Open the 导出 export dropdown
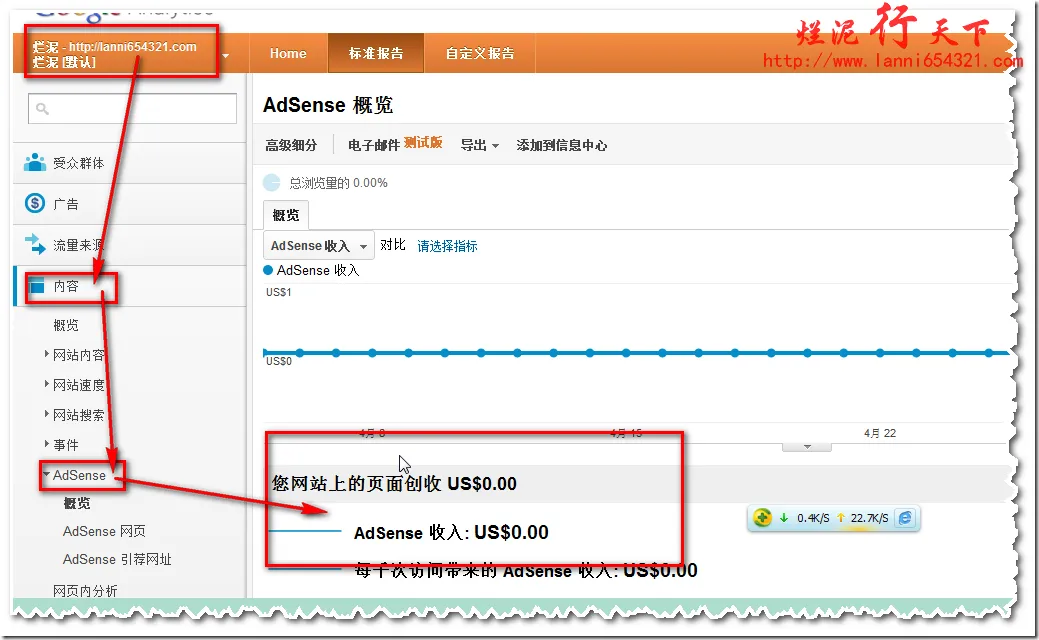This screenshot has height=640, width=1039. 480,145
